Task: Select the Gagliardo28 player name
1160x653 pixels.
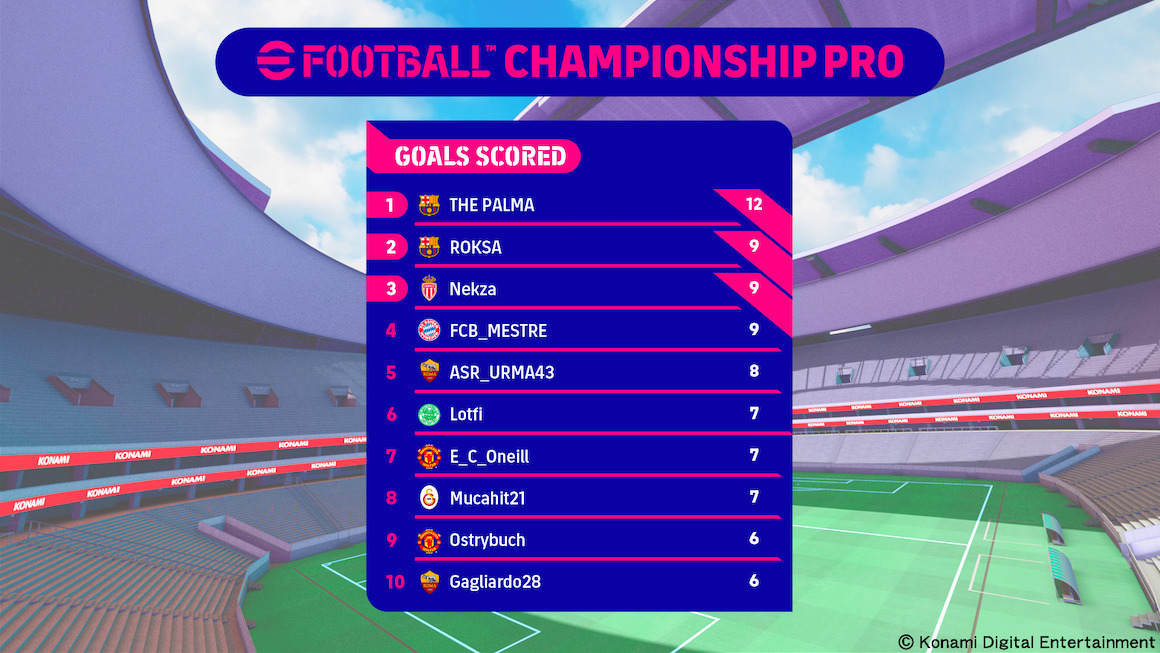Action: [495, 581]
